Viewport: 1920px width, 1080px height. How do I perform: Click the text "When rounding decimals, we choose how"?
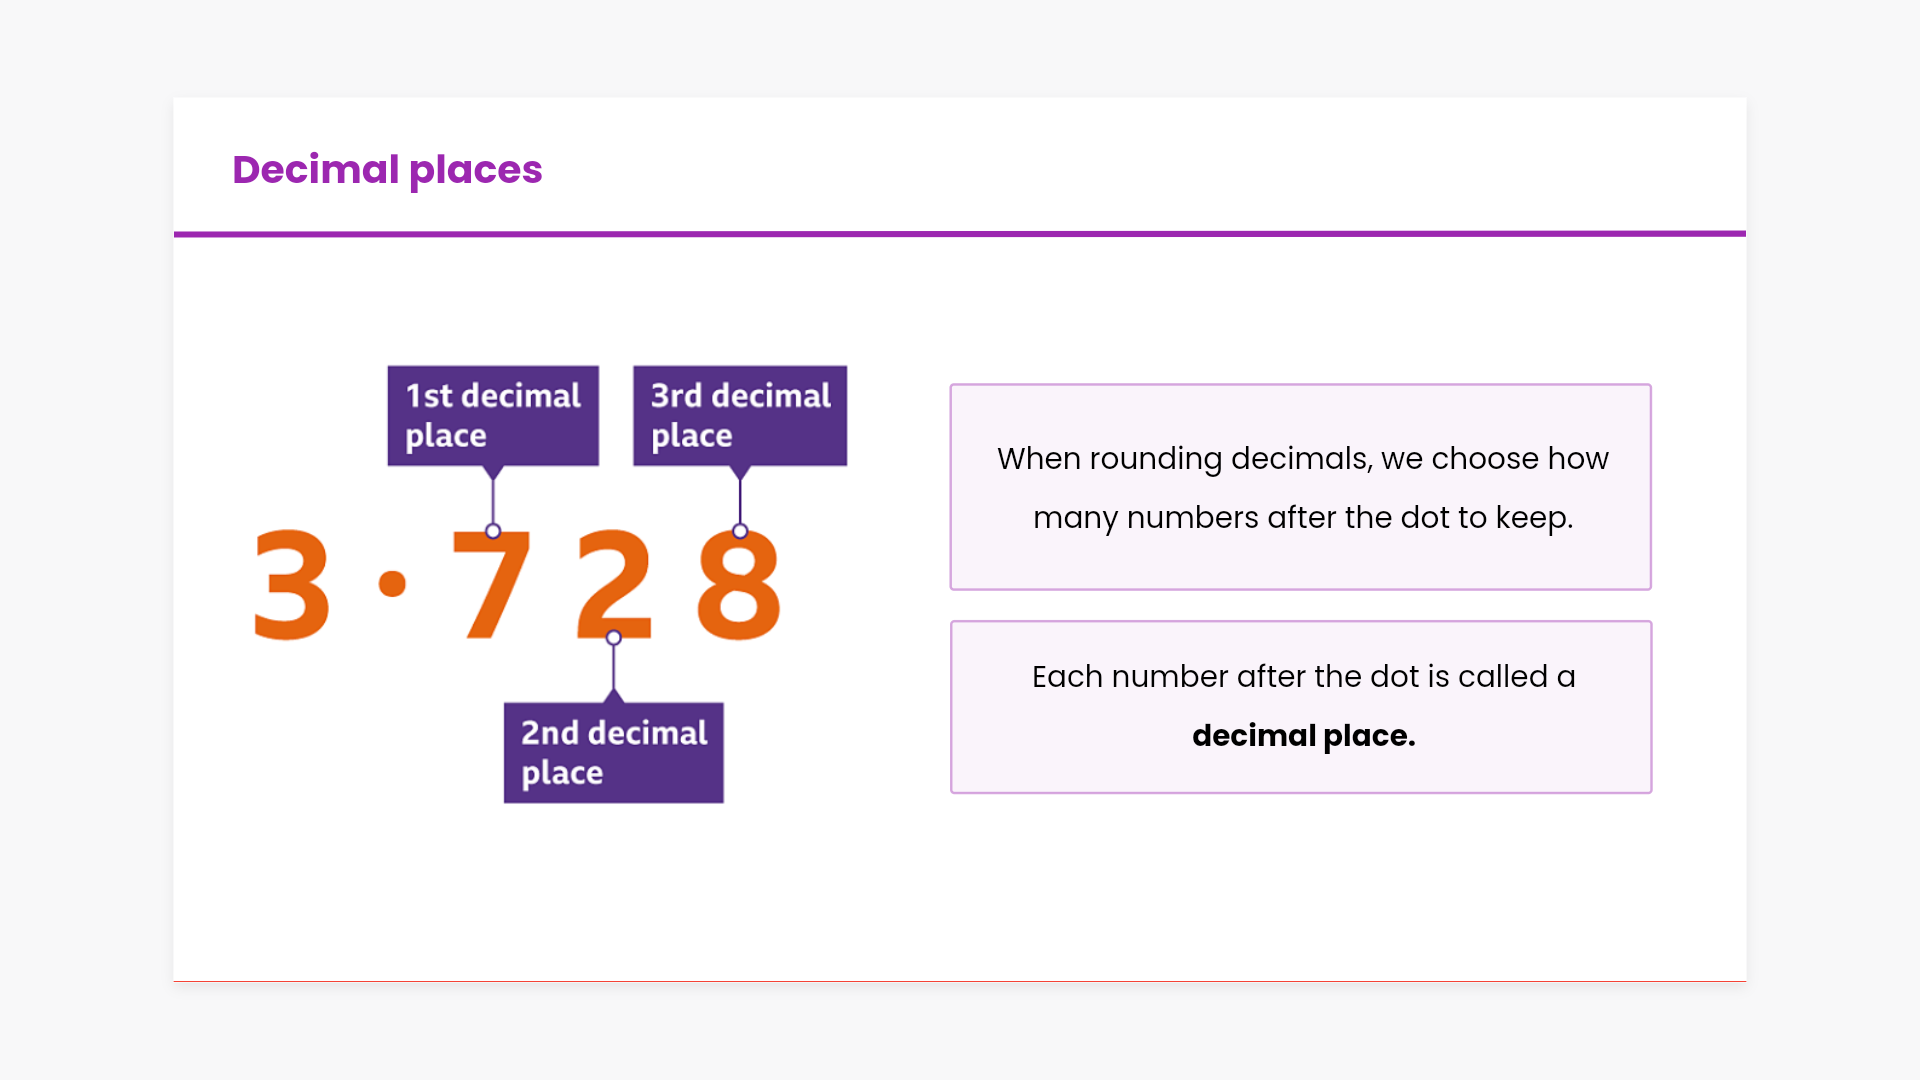coord(1302,459)
